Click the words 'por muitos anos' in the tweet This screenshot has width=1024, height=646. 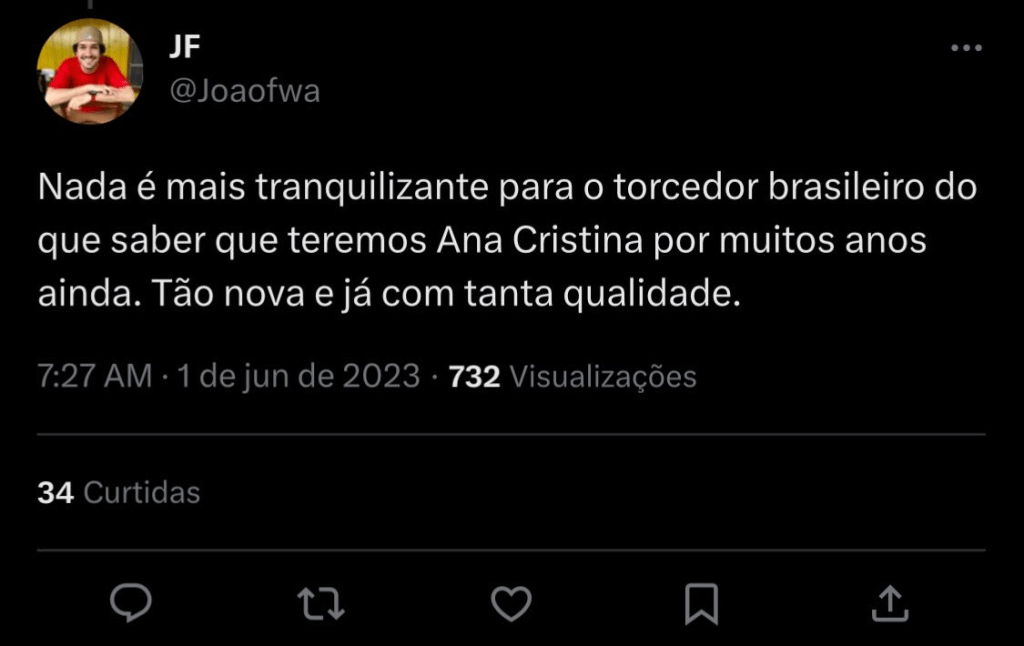(x=791, y=242)
